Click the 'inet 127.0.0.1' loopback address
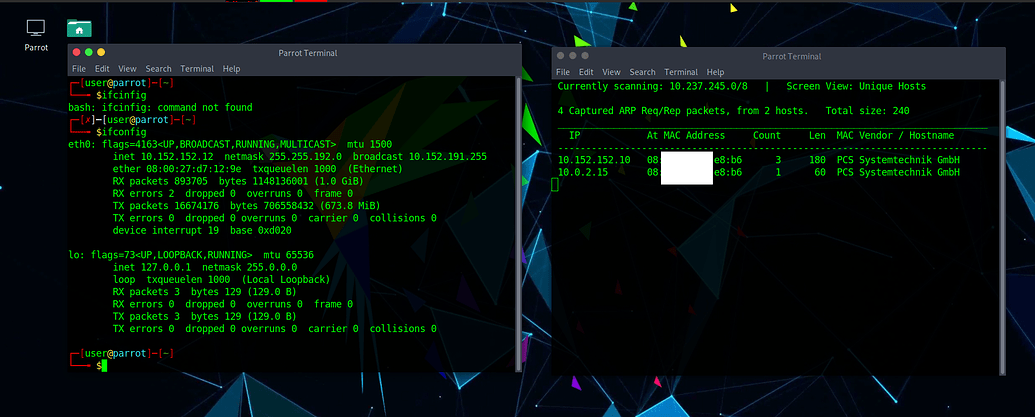Image resolution: width=1035 pixels, height=417 pixels. point(152,267)
